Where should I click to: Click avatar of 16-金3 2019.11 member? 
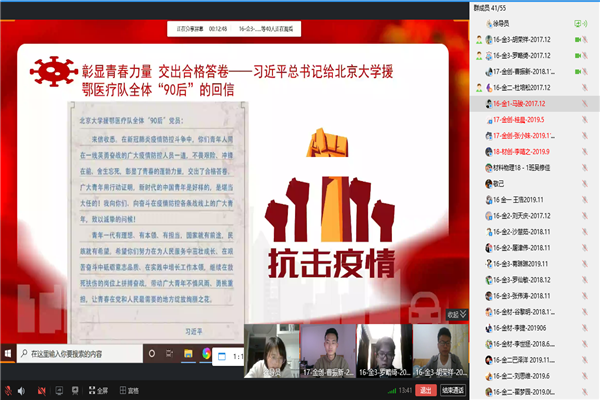pyautogui.click(x=489, y=264)
